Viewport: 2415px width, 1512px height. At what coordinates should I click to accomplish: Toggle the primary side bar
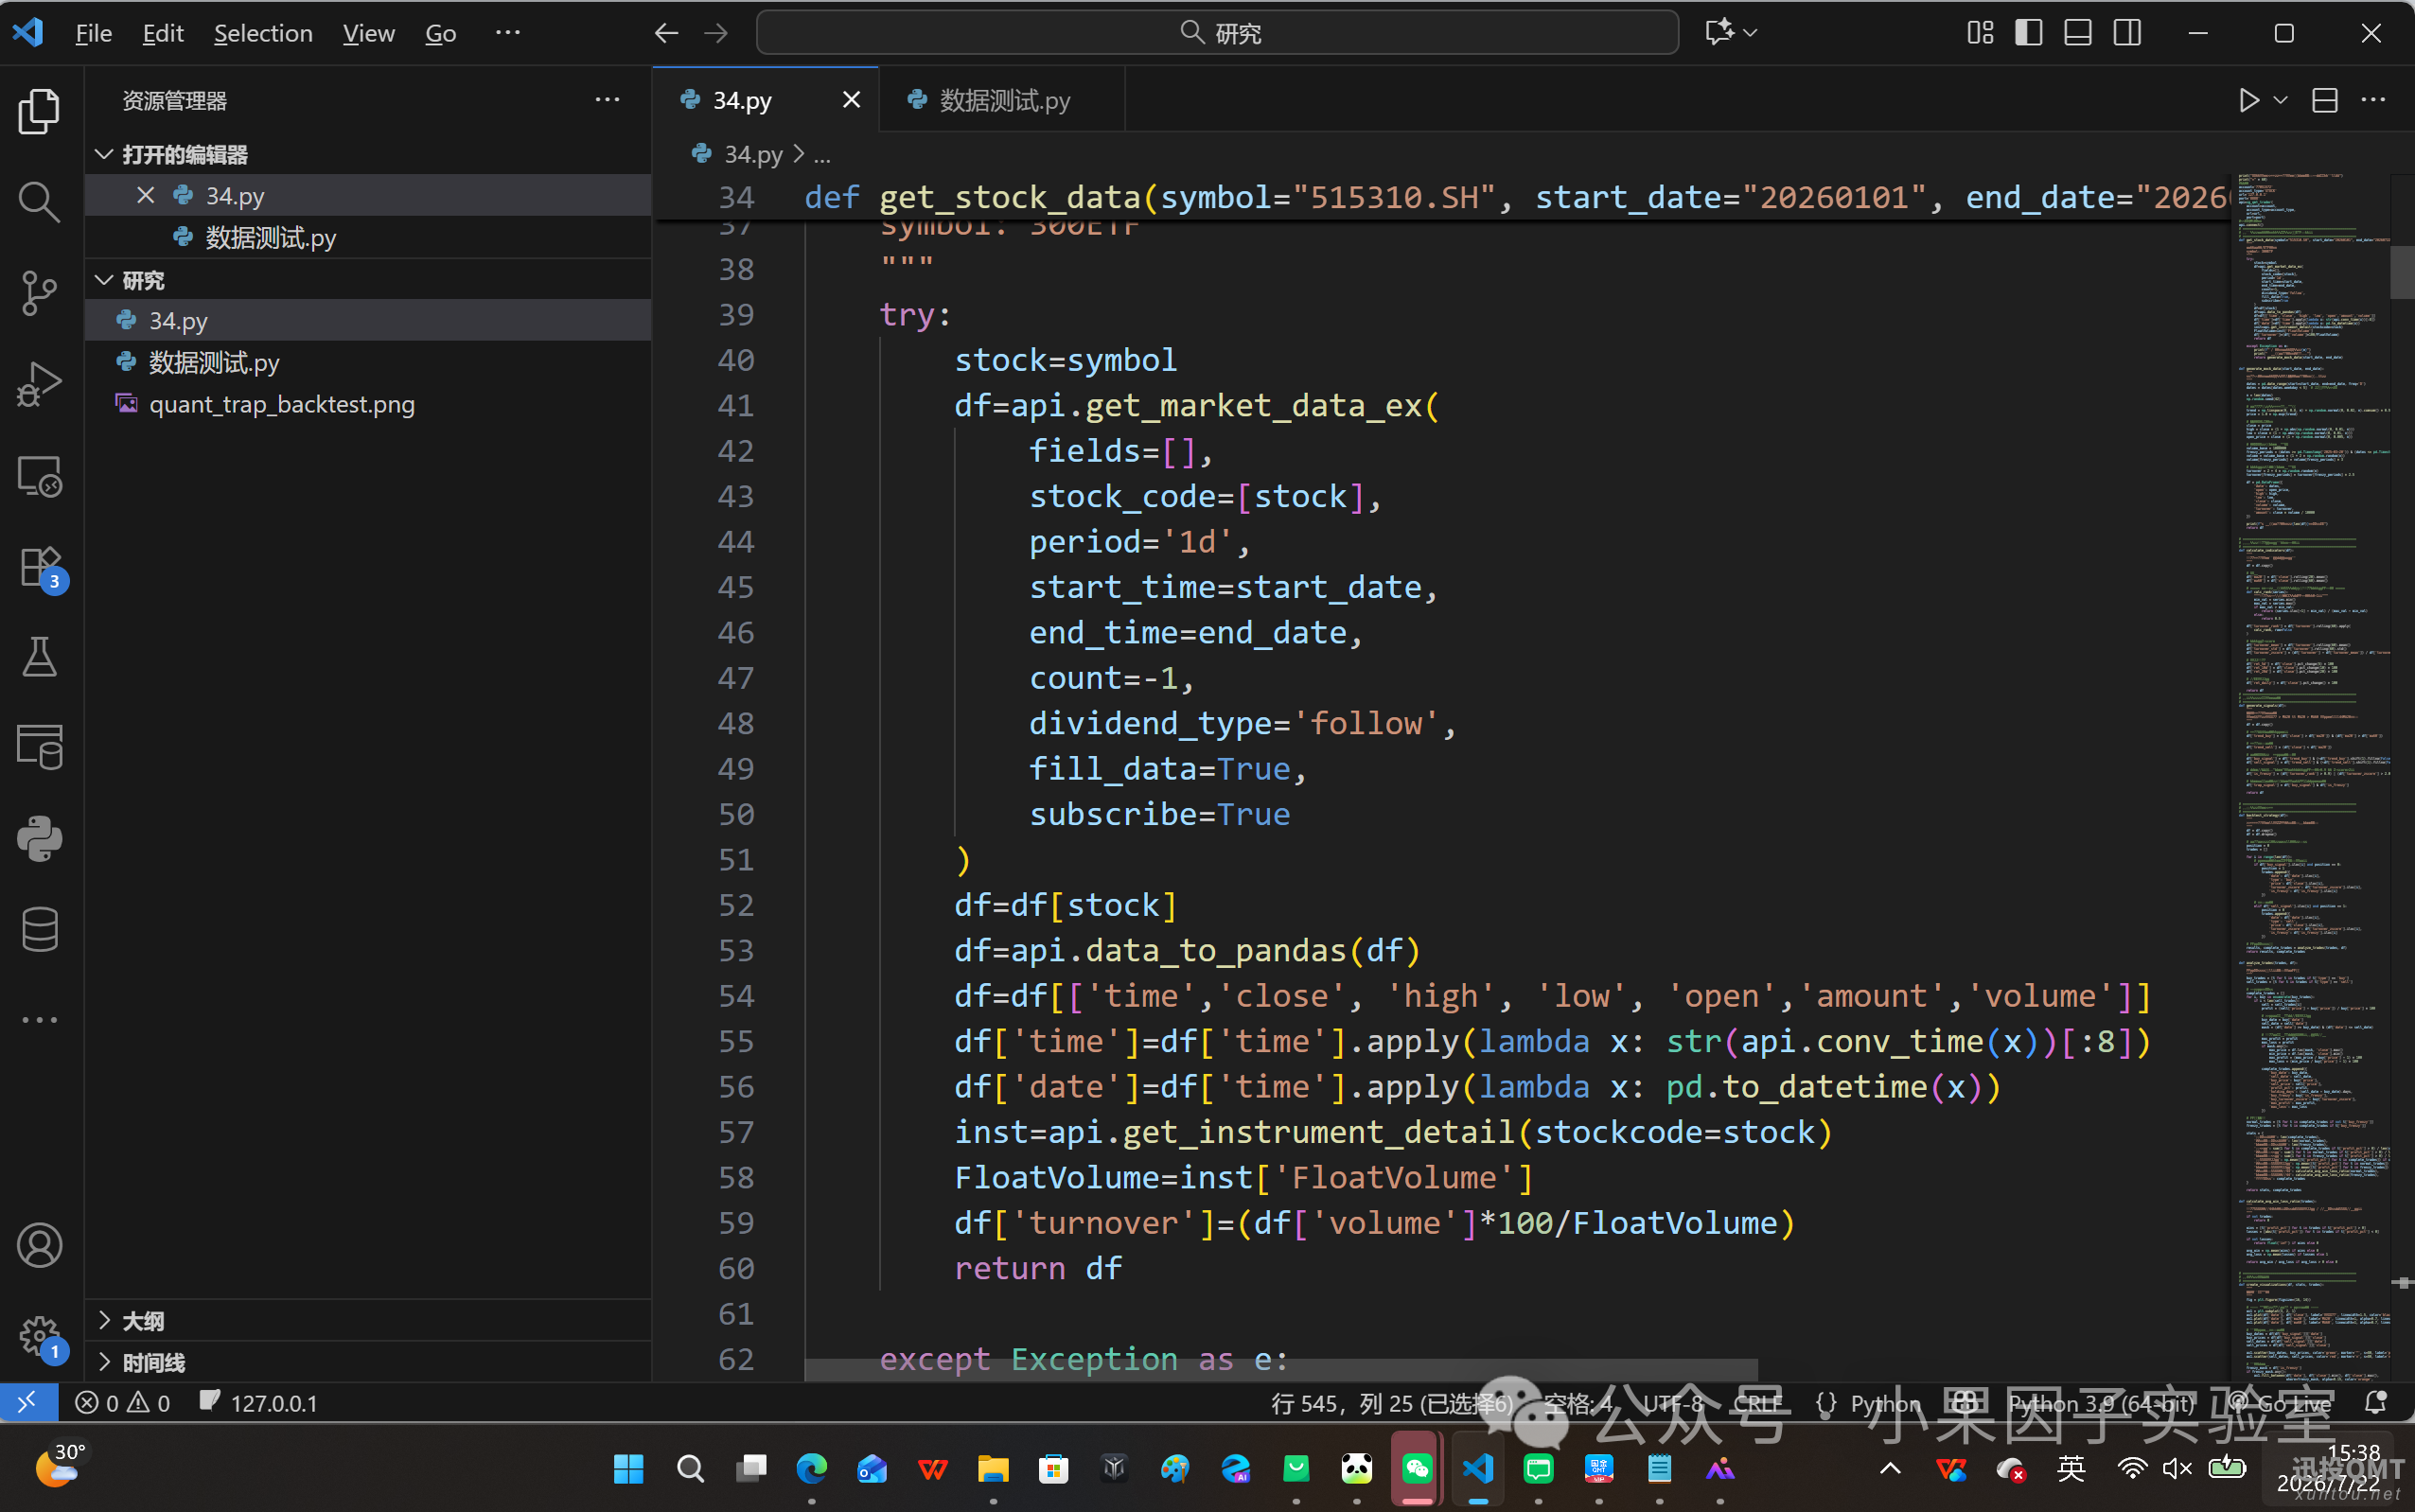pyautogui.click(x=2028, y=33)
